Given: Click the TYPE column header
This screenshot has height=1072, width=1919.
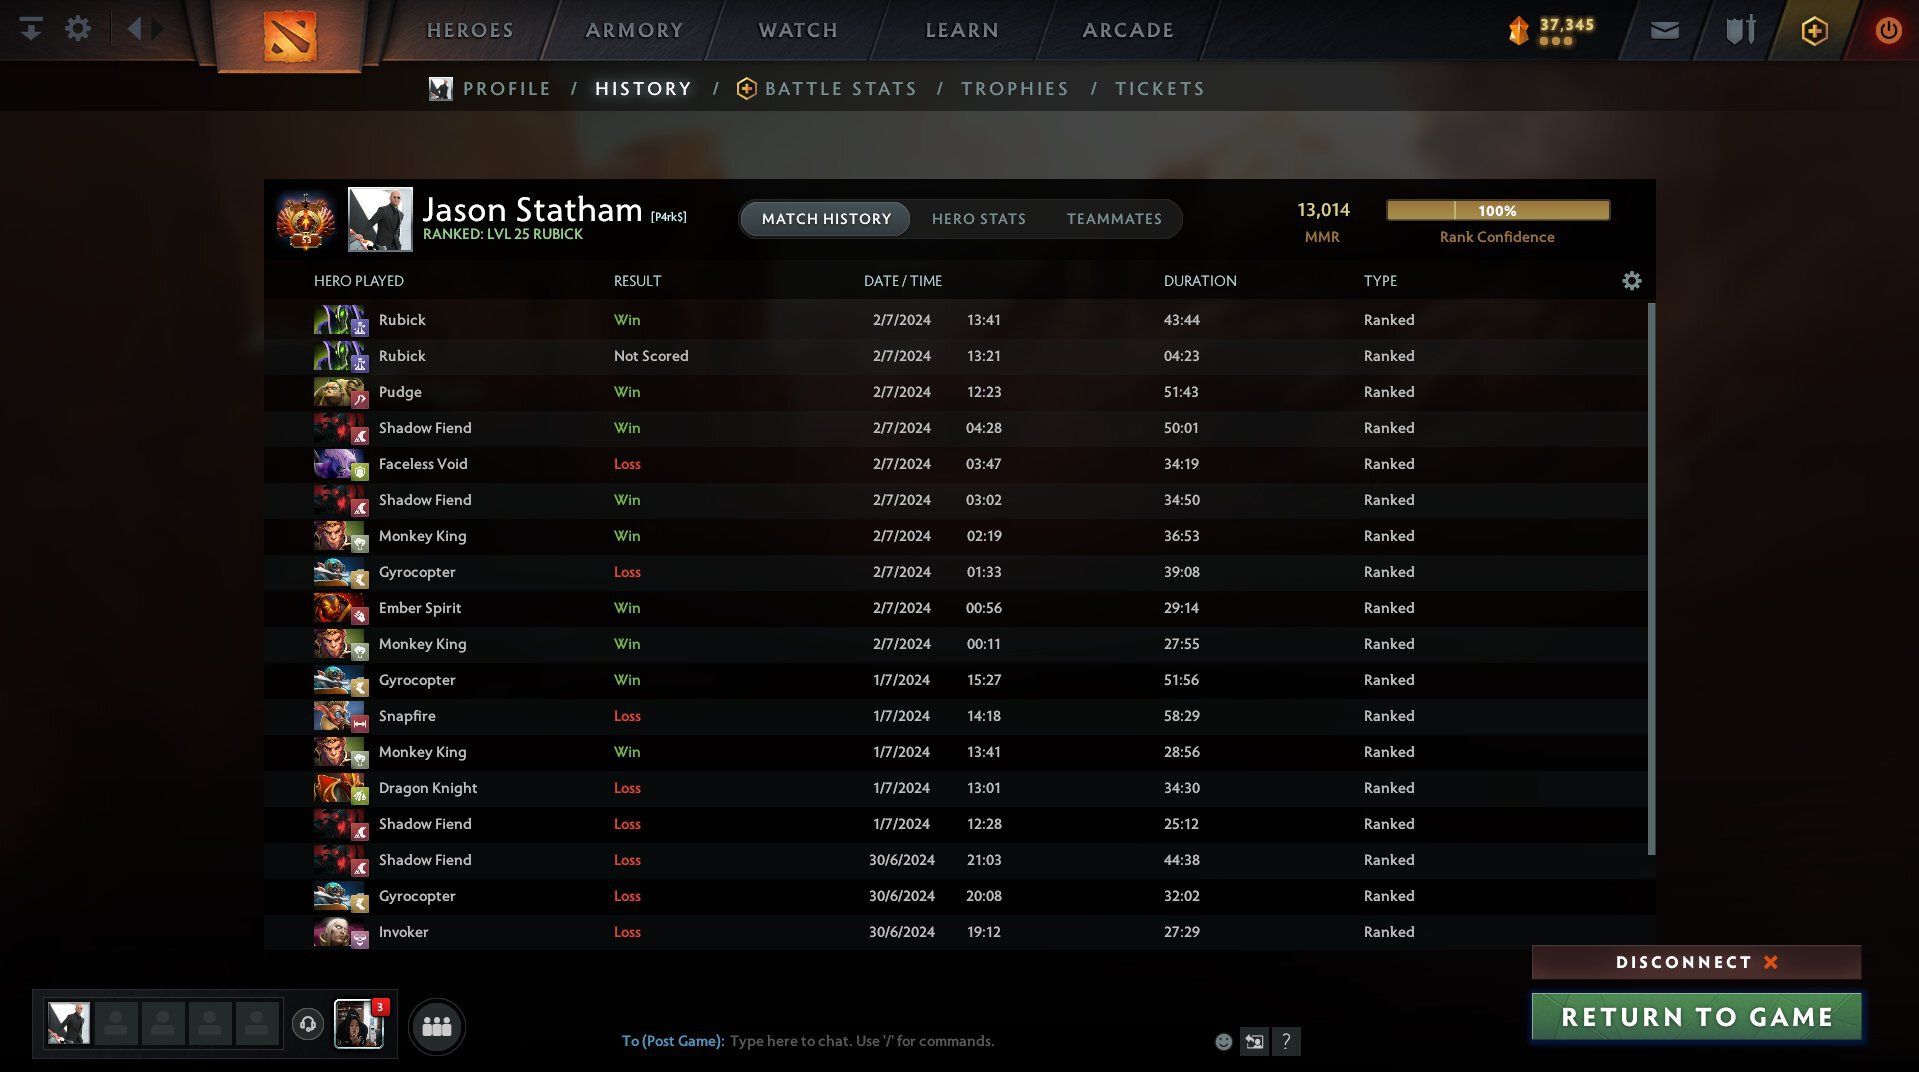Looking at the screenshot, I should [x=1380, y=281].
